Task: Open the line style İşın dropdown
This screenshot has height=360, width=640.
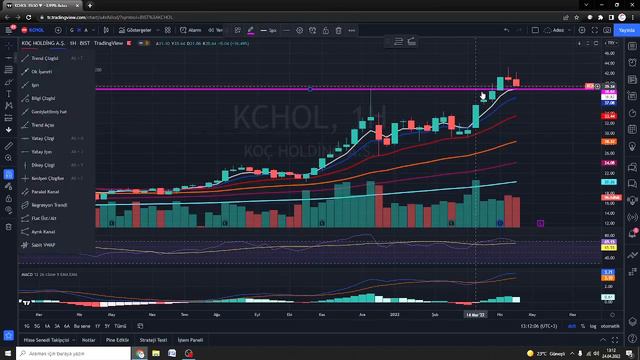Action: point(269,30)
